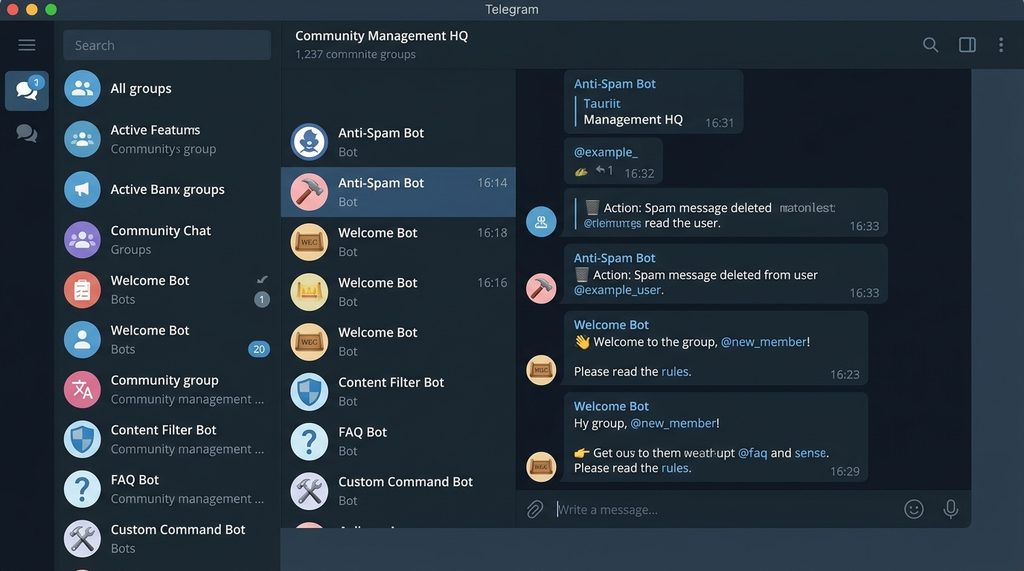Click the Search field in sidebar

coord(167,45)
